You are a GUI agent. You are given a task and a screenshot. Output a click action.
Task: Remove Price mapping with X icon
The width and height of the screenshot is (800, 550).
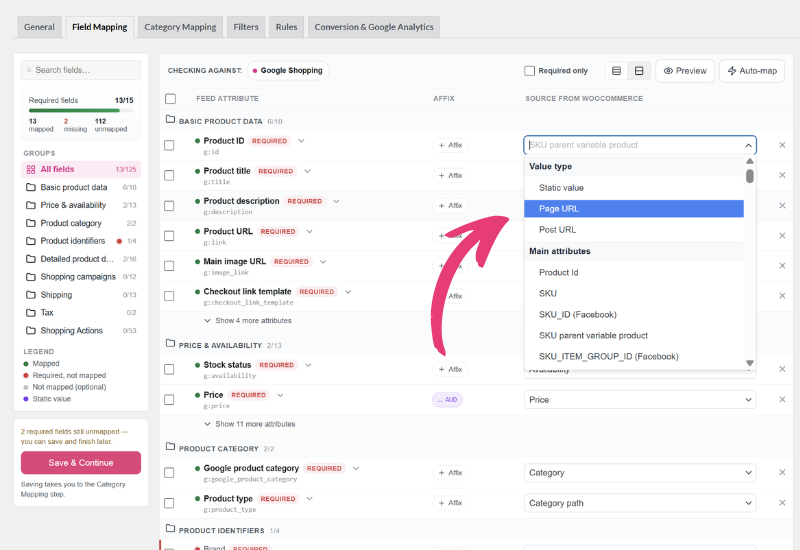tap(782, 399)
